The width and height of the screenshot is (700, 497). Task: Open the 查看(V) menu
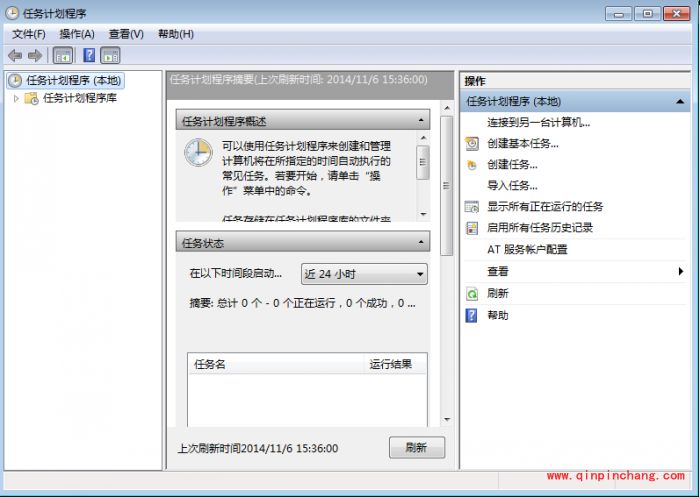pos(126,34)
